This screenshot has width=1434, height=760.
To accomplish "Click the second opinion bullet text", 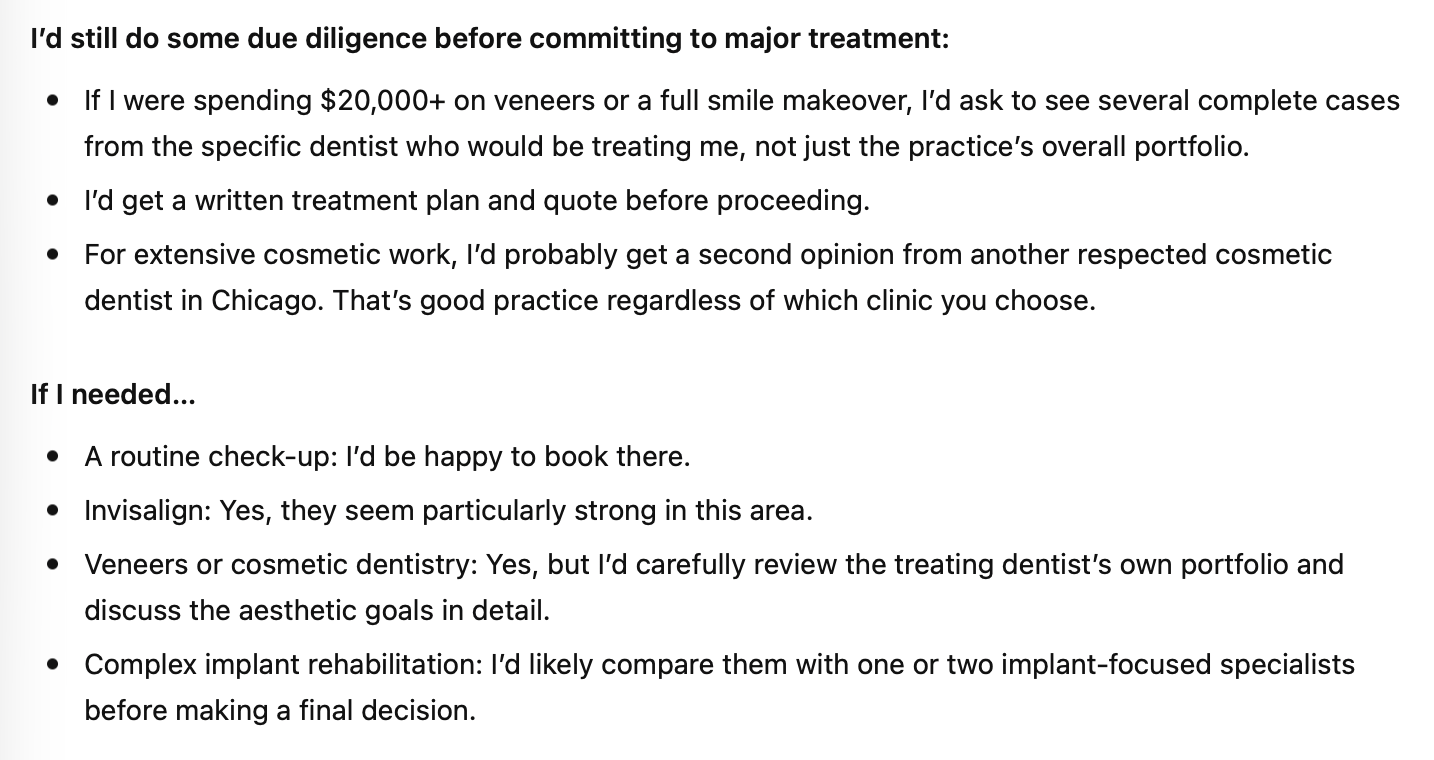I will 708,277.
